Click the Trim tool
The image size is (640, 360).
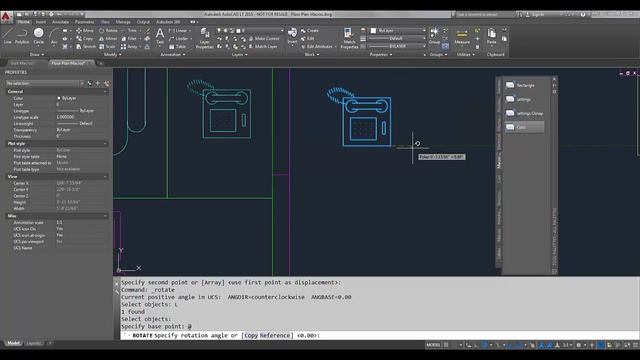point(129,31)
